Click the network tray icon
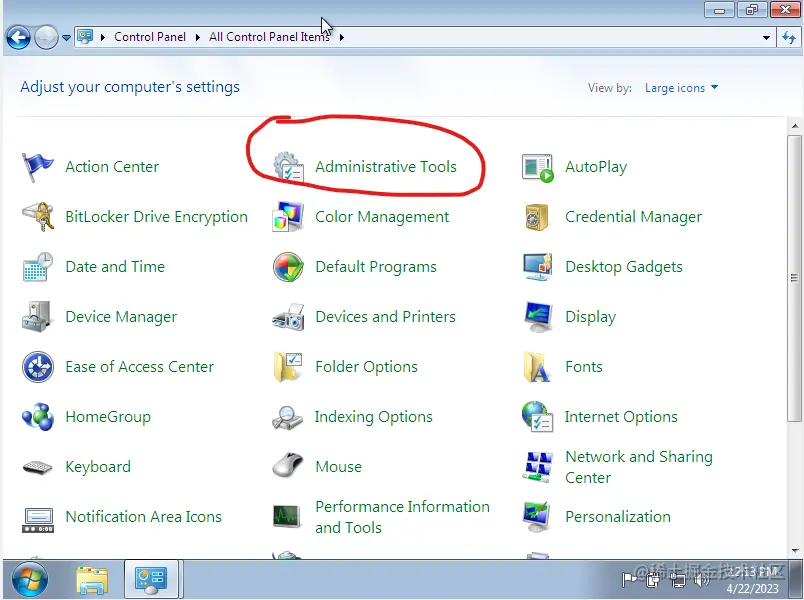 [678, 580]
